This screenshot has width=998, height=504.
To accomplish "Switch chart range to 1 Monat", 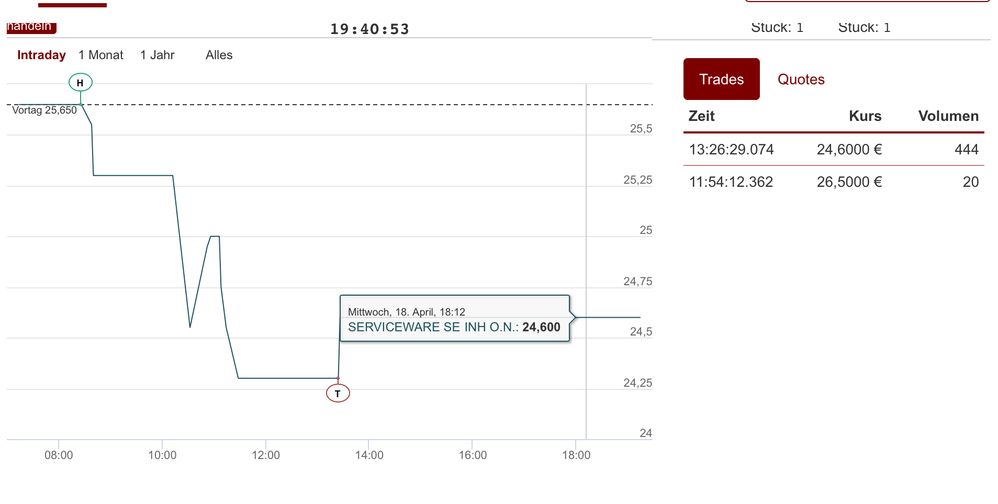I will pyautogui.click(x=101, y=55).
